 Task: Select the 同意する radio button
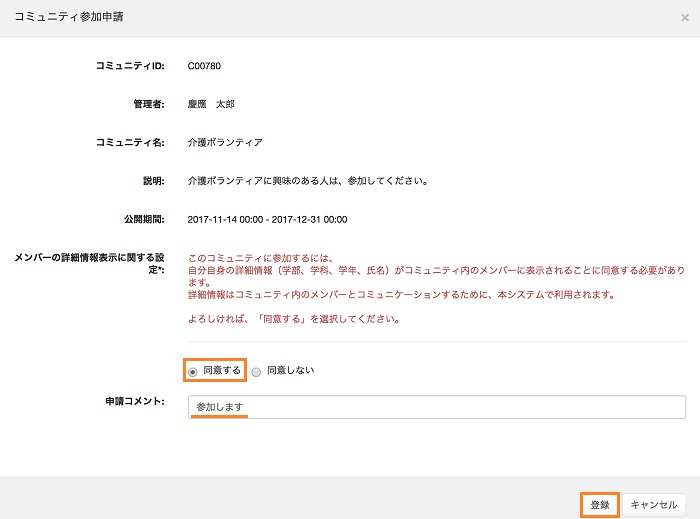click(x=193, y=371)
